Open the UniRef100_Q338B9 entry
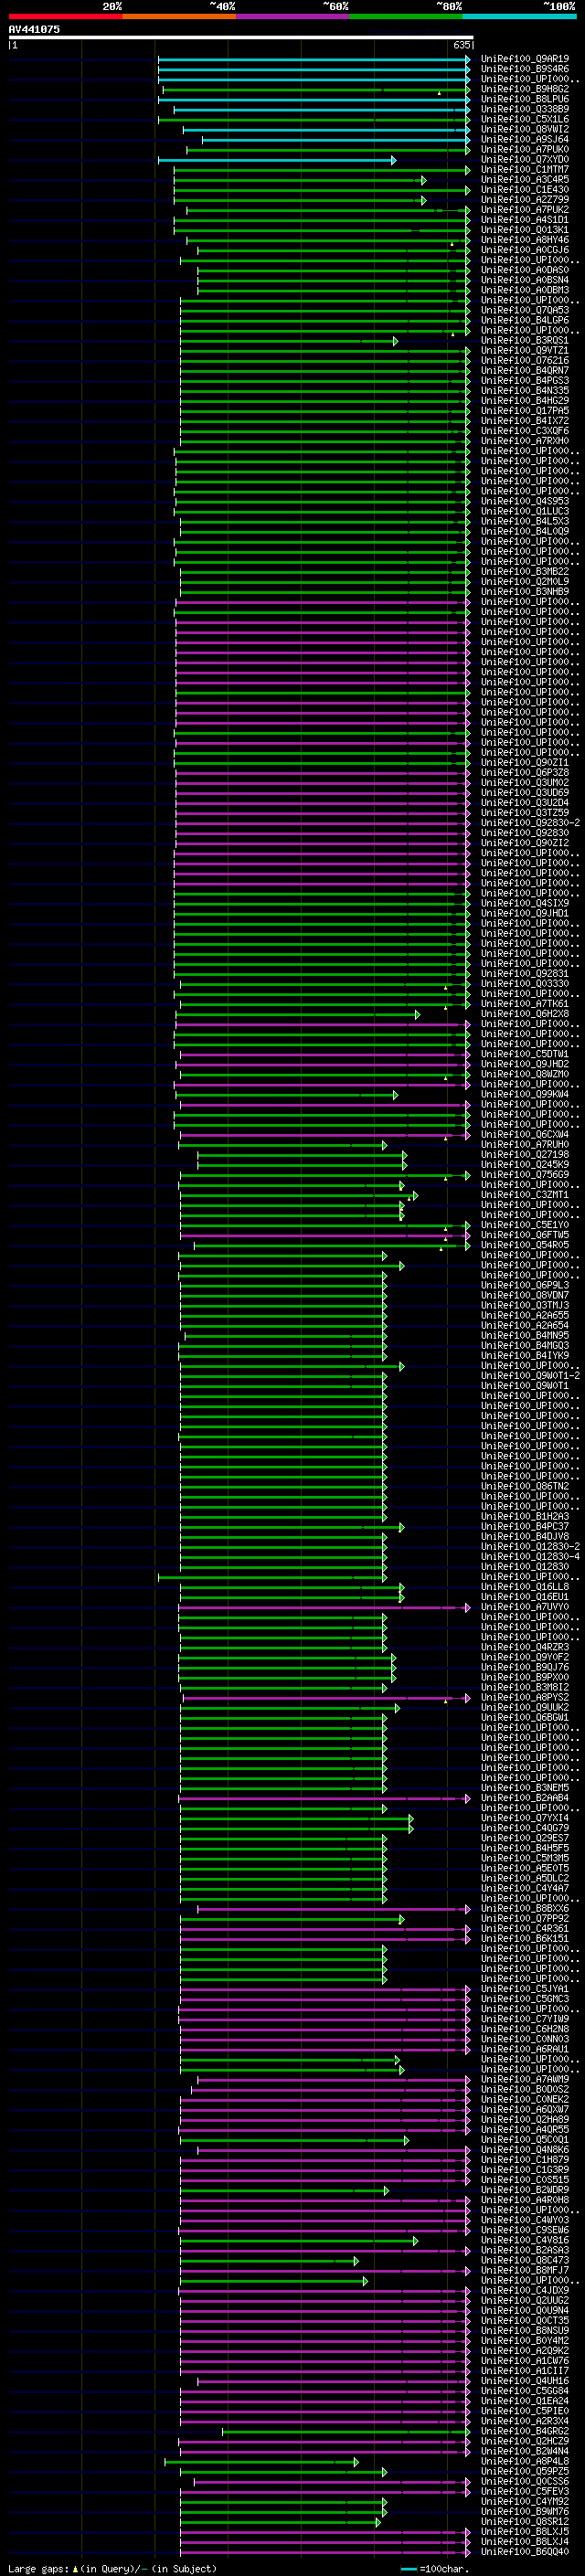585x2576 pixels. coord(524,109)
